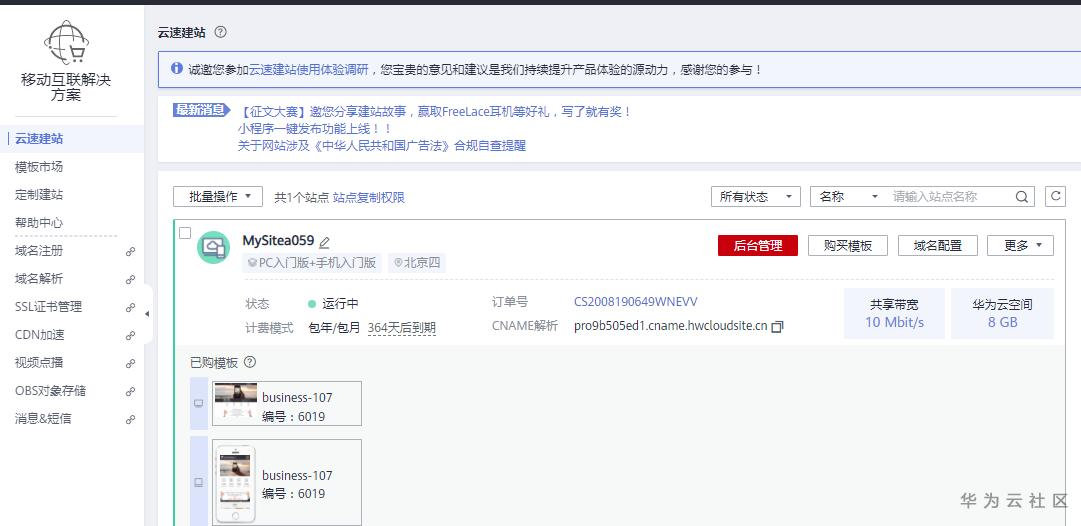
Task: Click the external link icon next to 域名解析
Action: coord(130,279)
